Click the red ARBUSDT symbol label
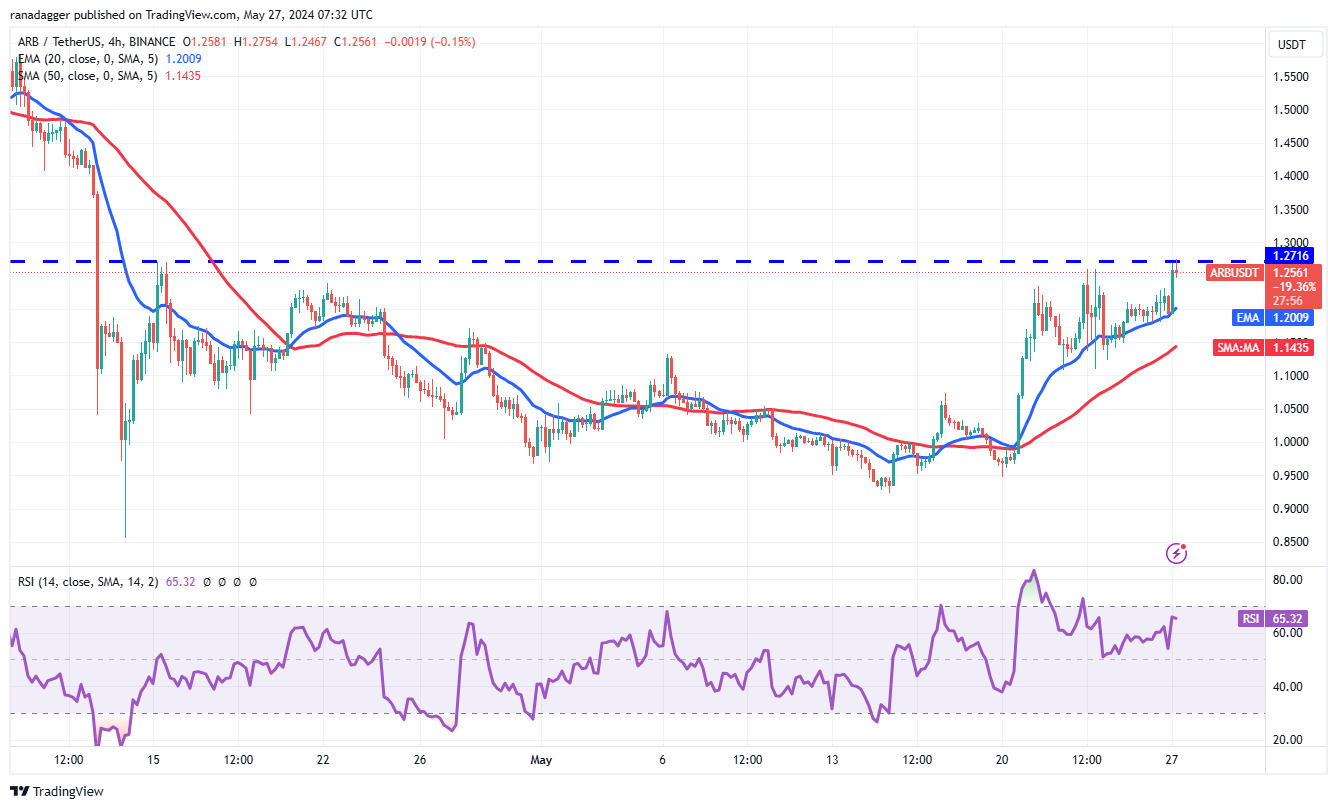 click(1236, 272)
